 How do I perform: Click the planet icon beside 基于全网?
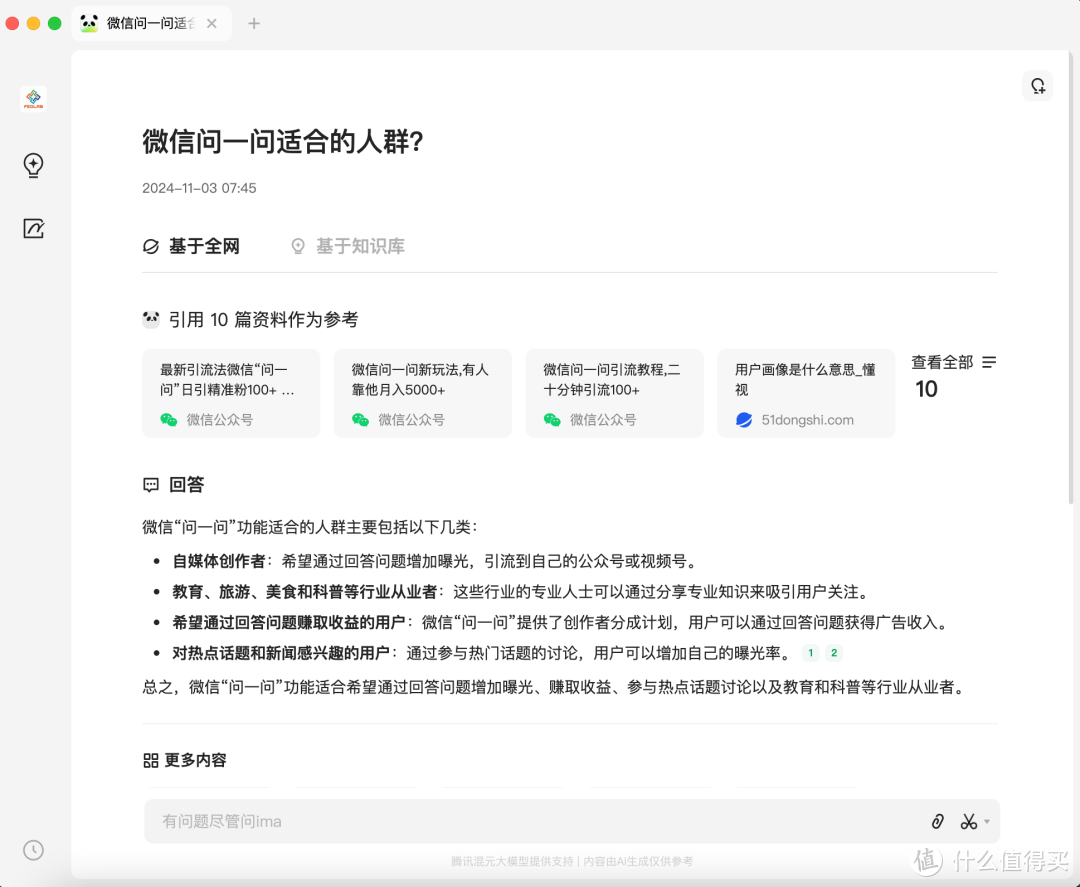coord(151,247)
